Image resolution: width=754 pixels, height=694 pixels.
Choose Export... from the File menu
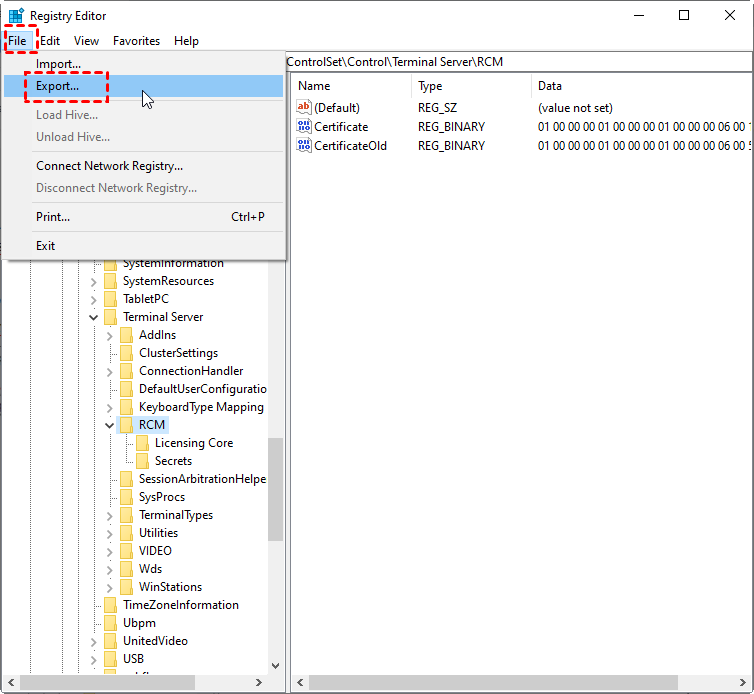pyautogui.click(x=58, y=87)
